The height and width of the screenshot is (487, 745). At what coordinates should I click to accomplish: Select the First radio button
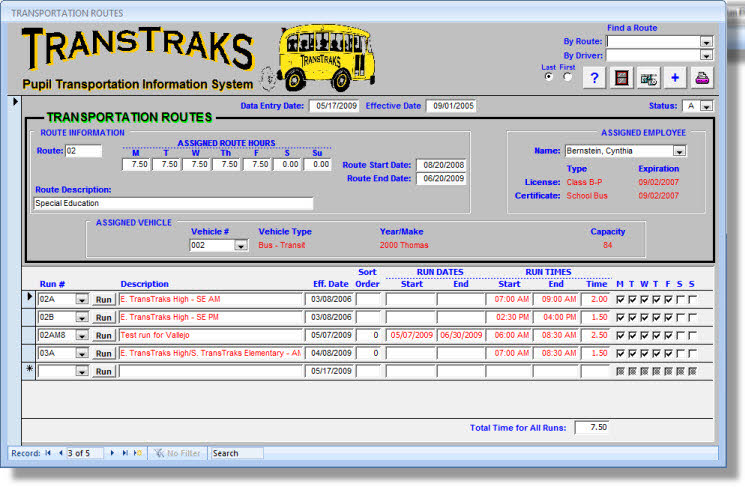(x=569, y=76)
